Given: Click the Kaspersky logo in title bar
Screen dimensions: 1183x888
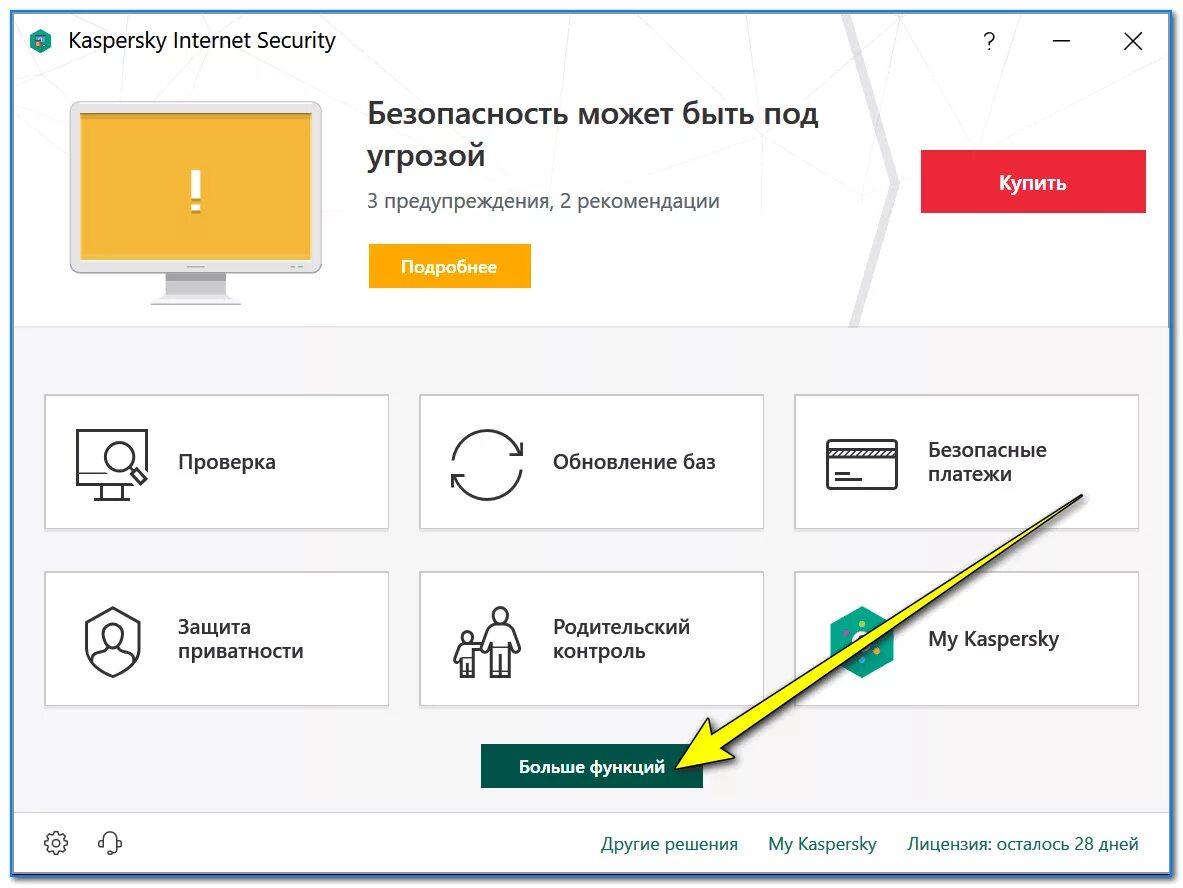Looking at the screenshot, I should pyautogui.click(x=40, y=41).
